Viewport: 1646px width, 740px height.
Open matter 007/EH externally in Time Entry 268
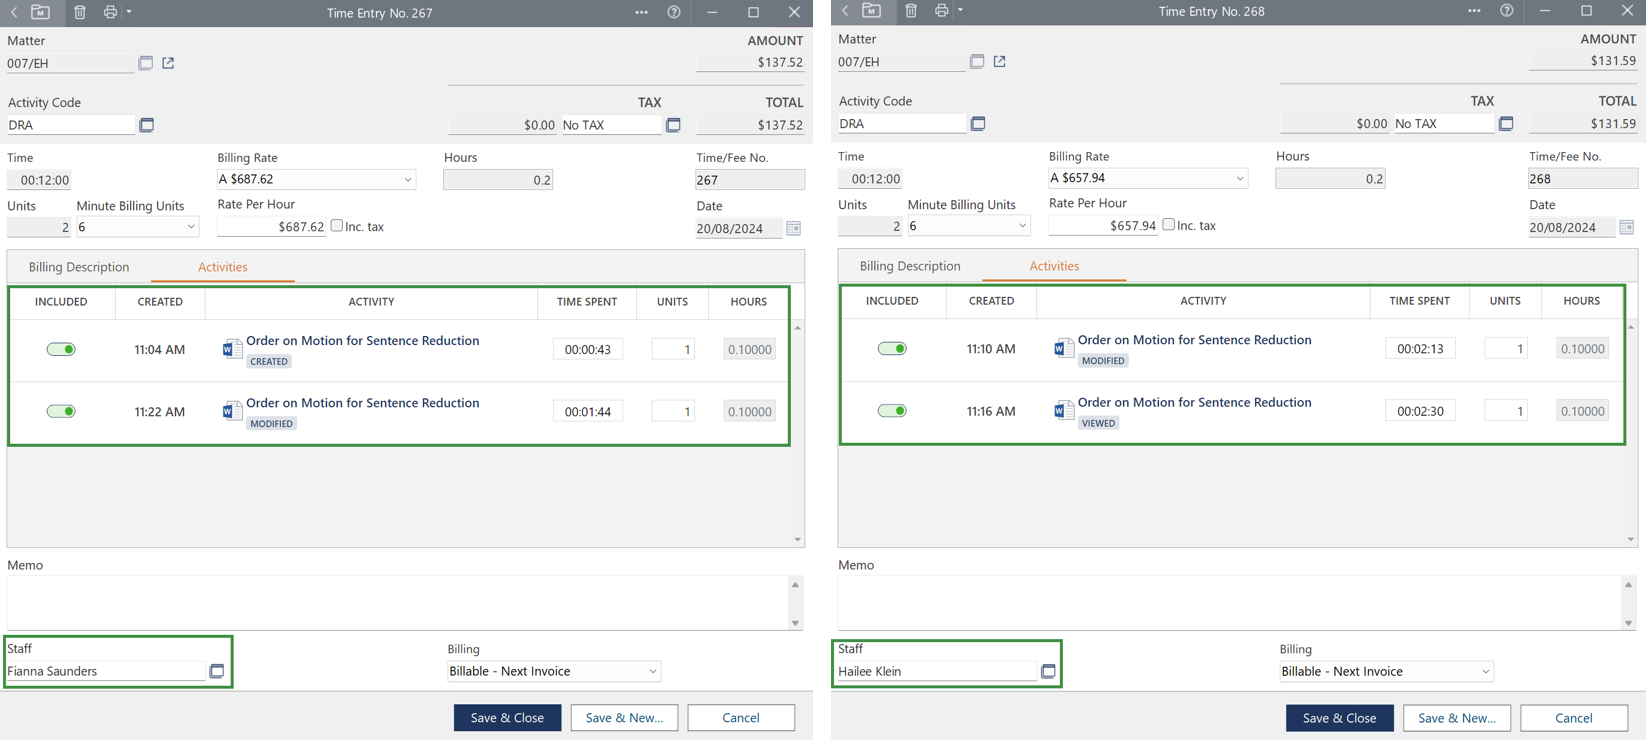[999, 62]
